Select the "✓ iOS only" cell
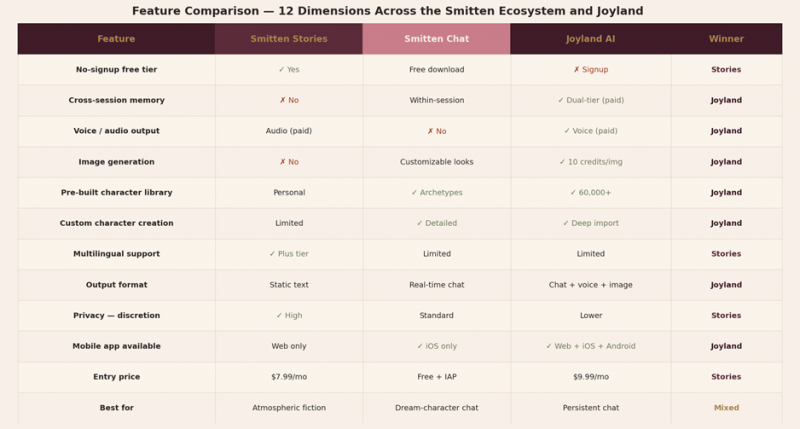This screenshot has height=429, width=800. tap(436, 347)
